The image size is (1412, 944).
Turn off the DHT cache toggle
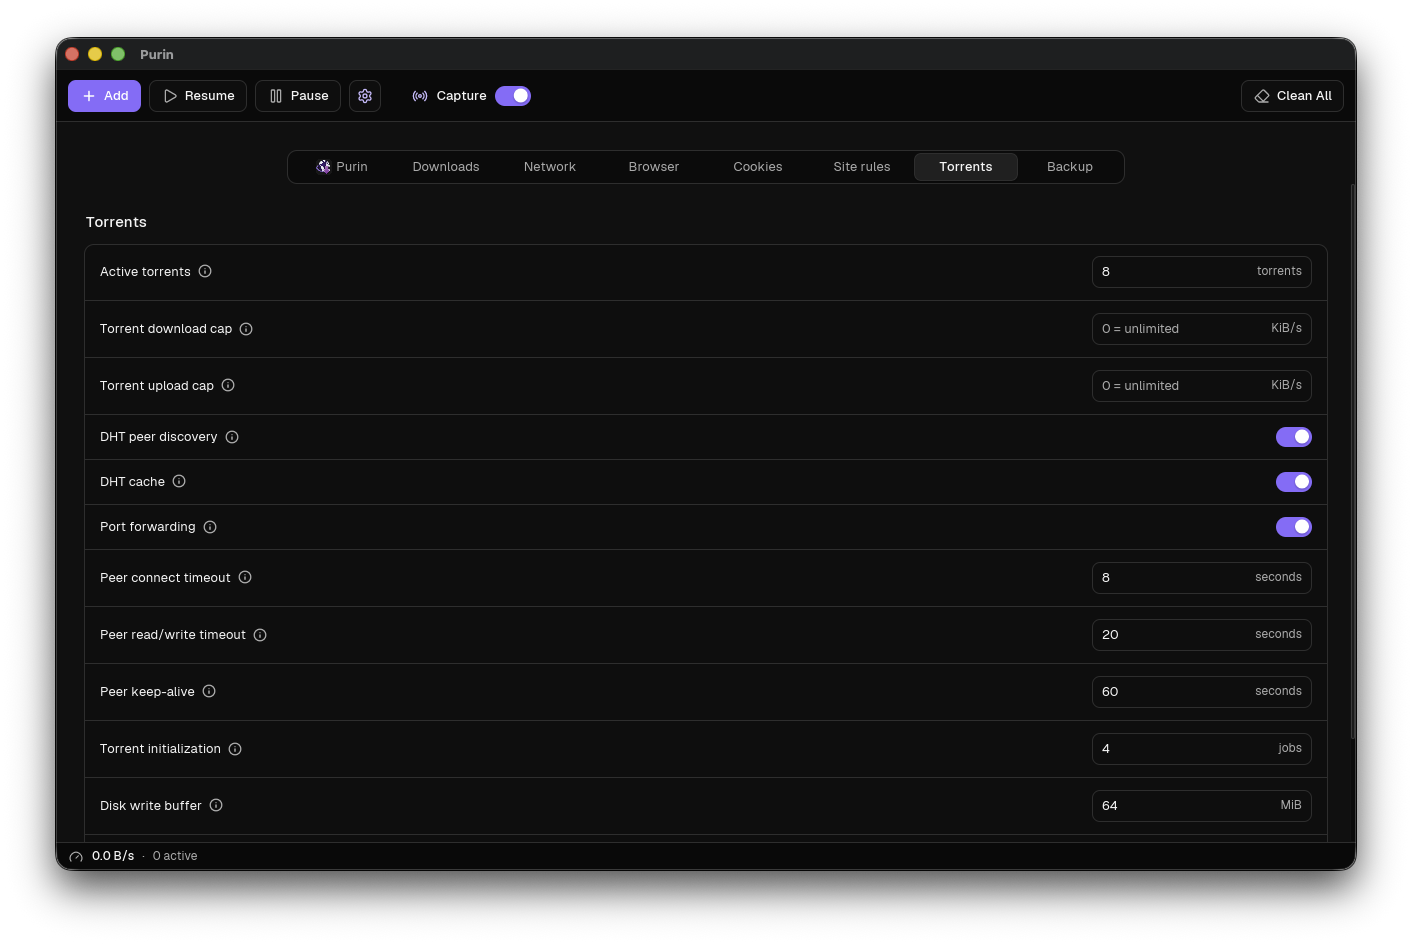click(1294, 482)
